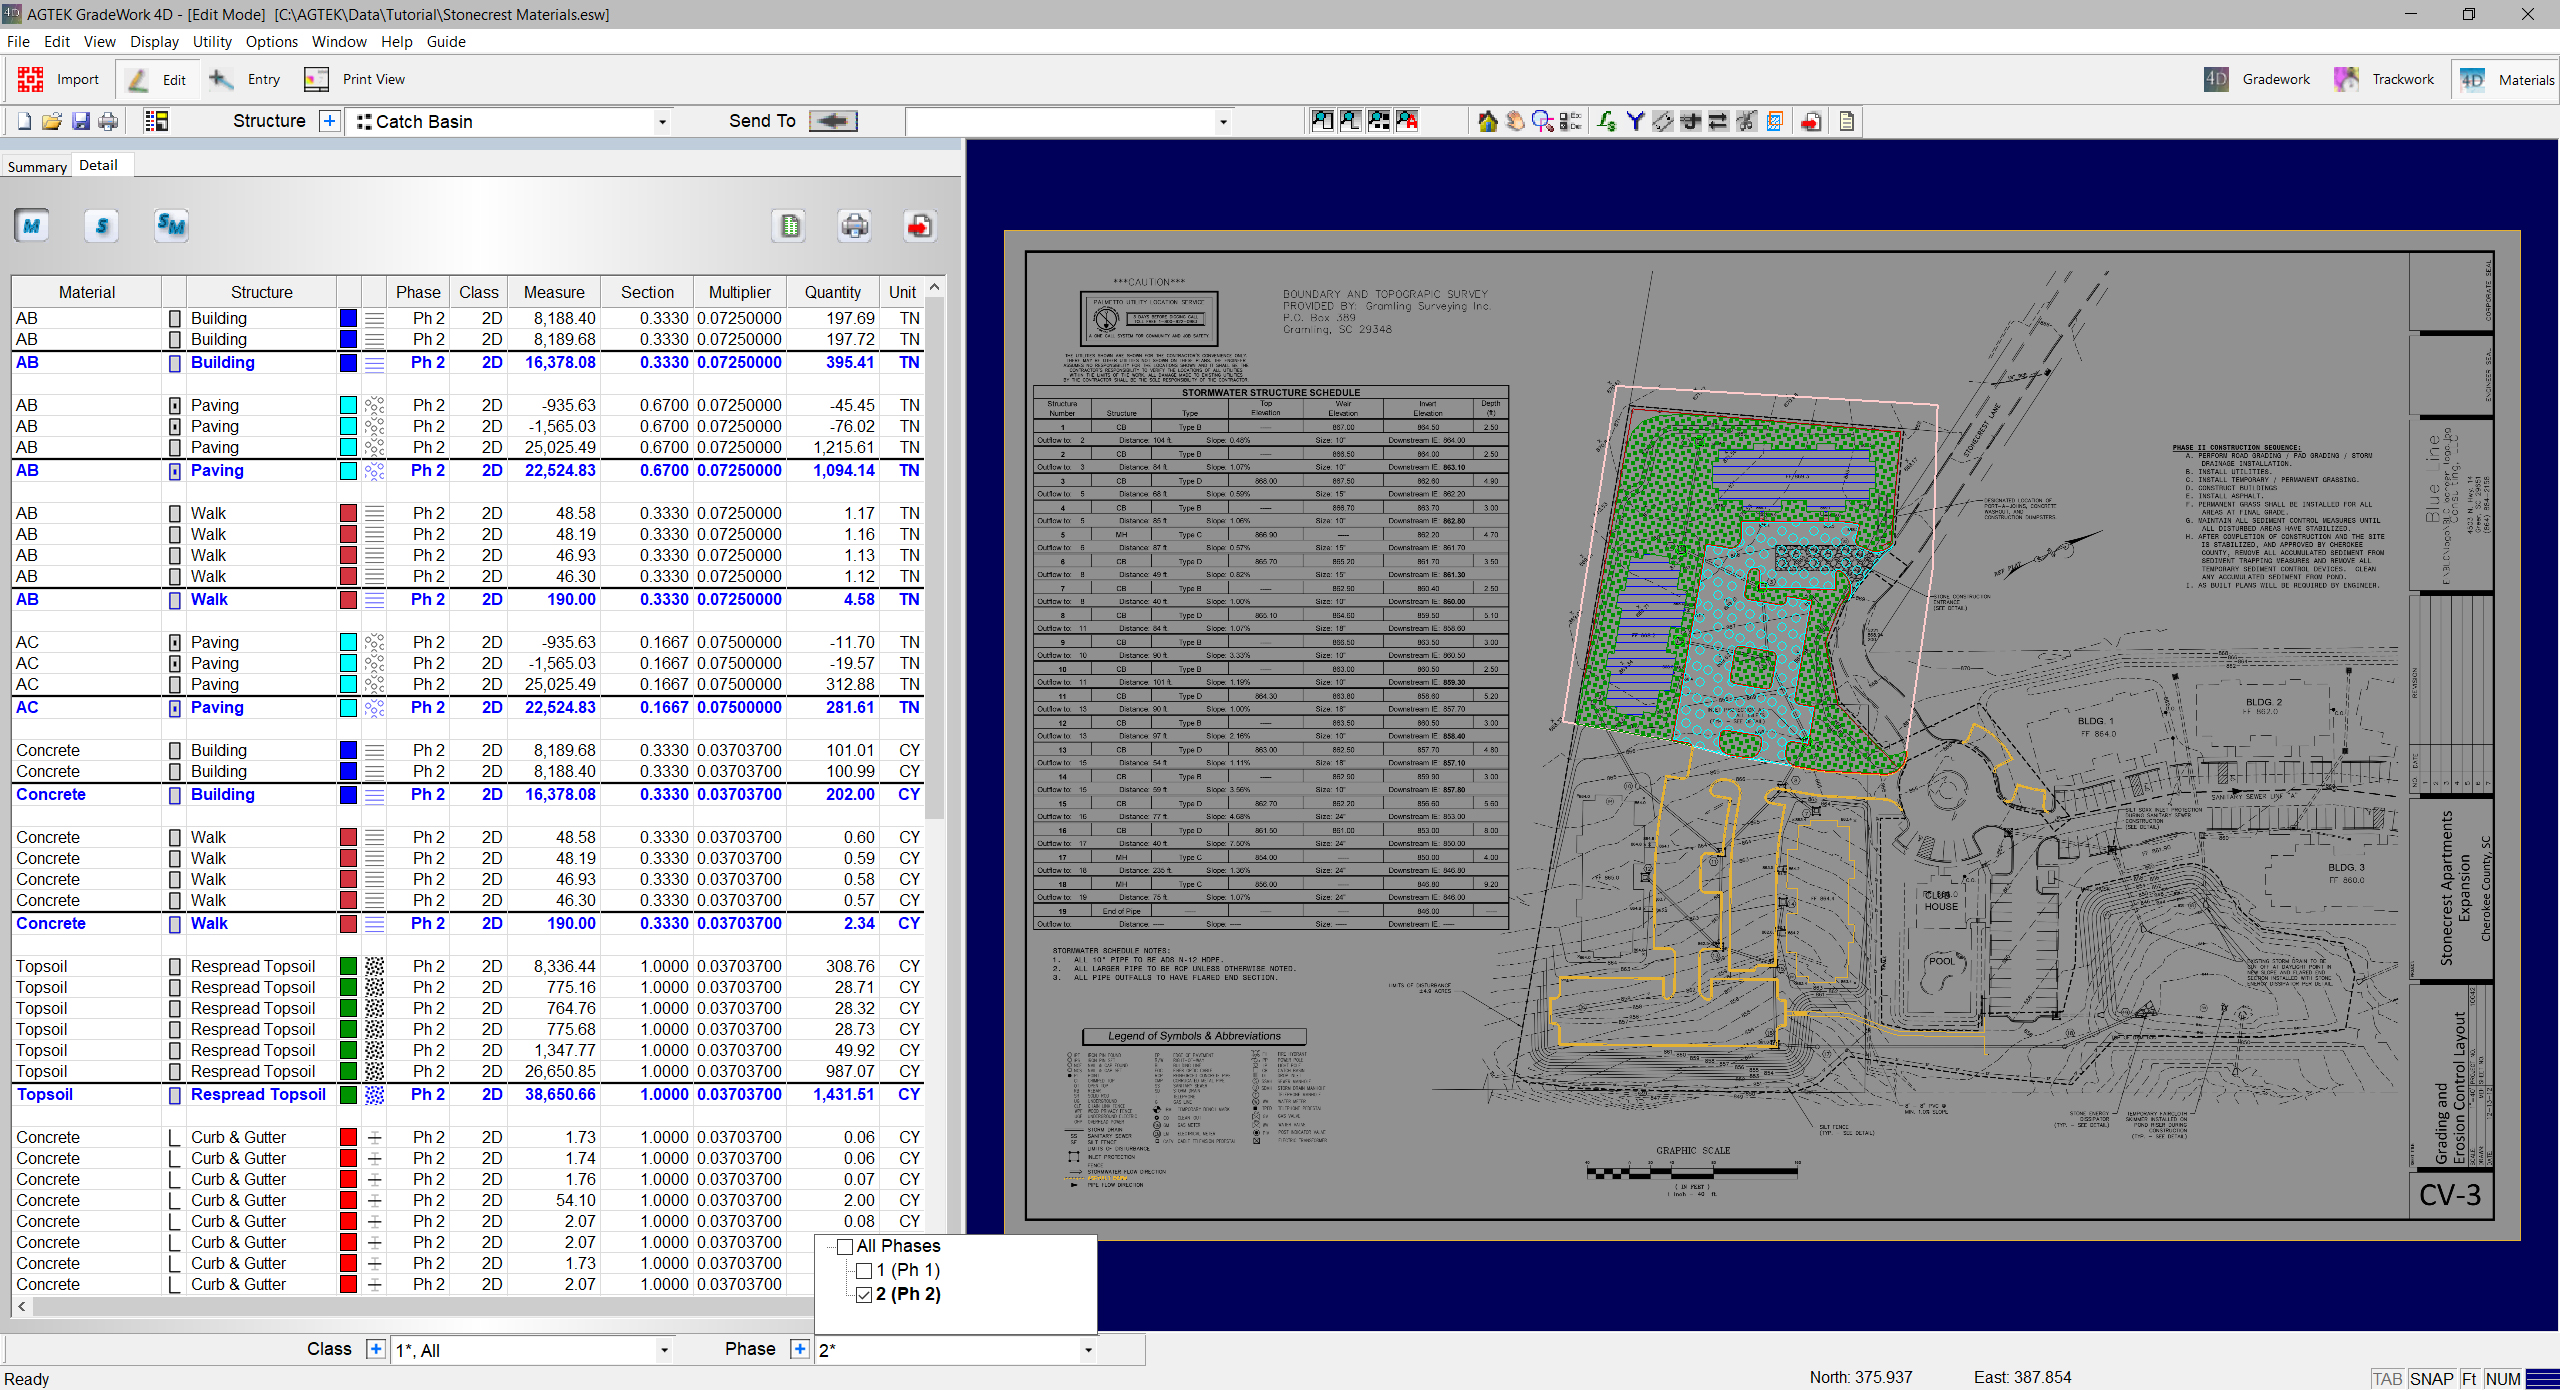Click cyan color swatch for AB Paving total
Image resolution: width=2560 pixels, height=1390 pixels.
348,471
